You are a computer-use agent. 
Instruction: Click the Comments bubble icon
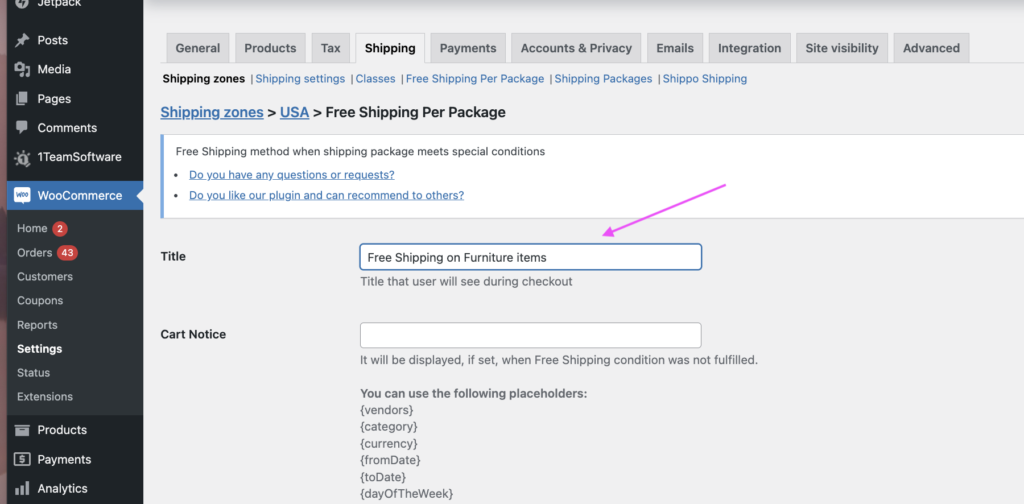(x=22, y=128)
